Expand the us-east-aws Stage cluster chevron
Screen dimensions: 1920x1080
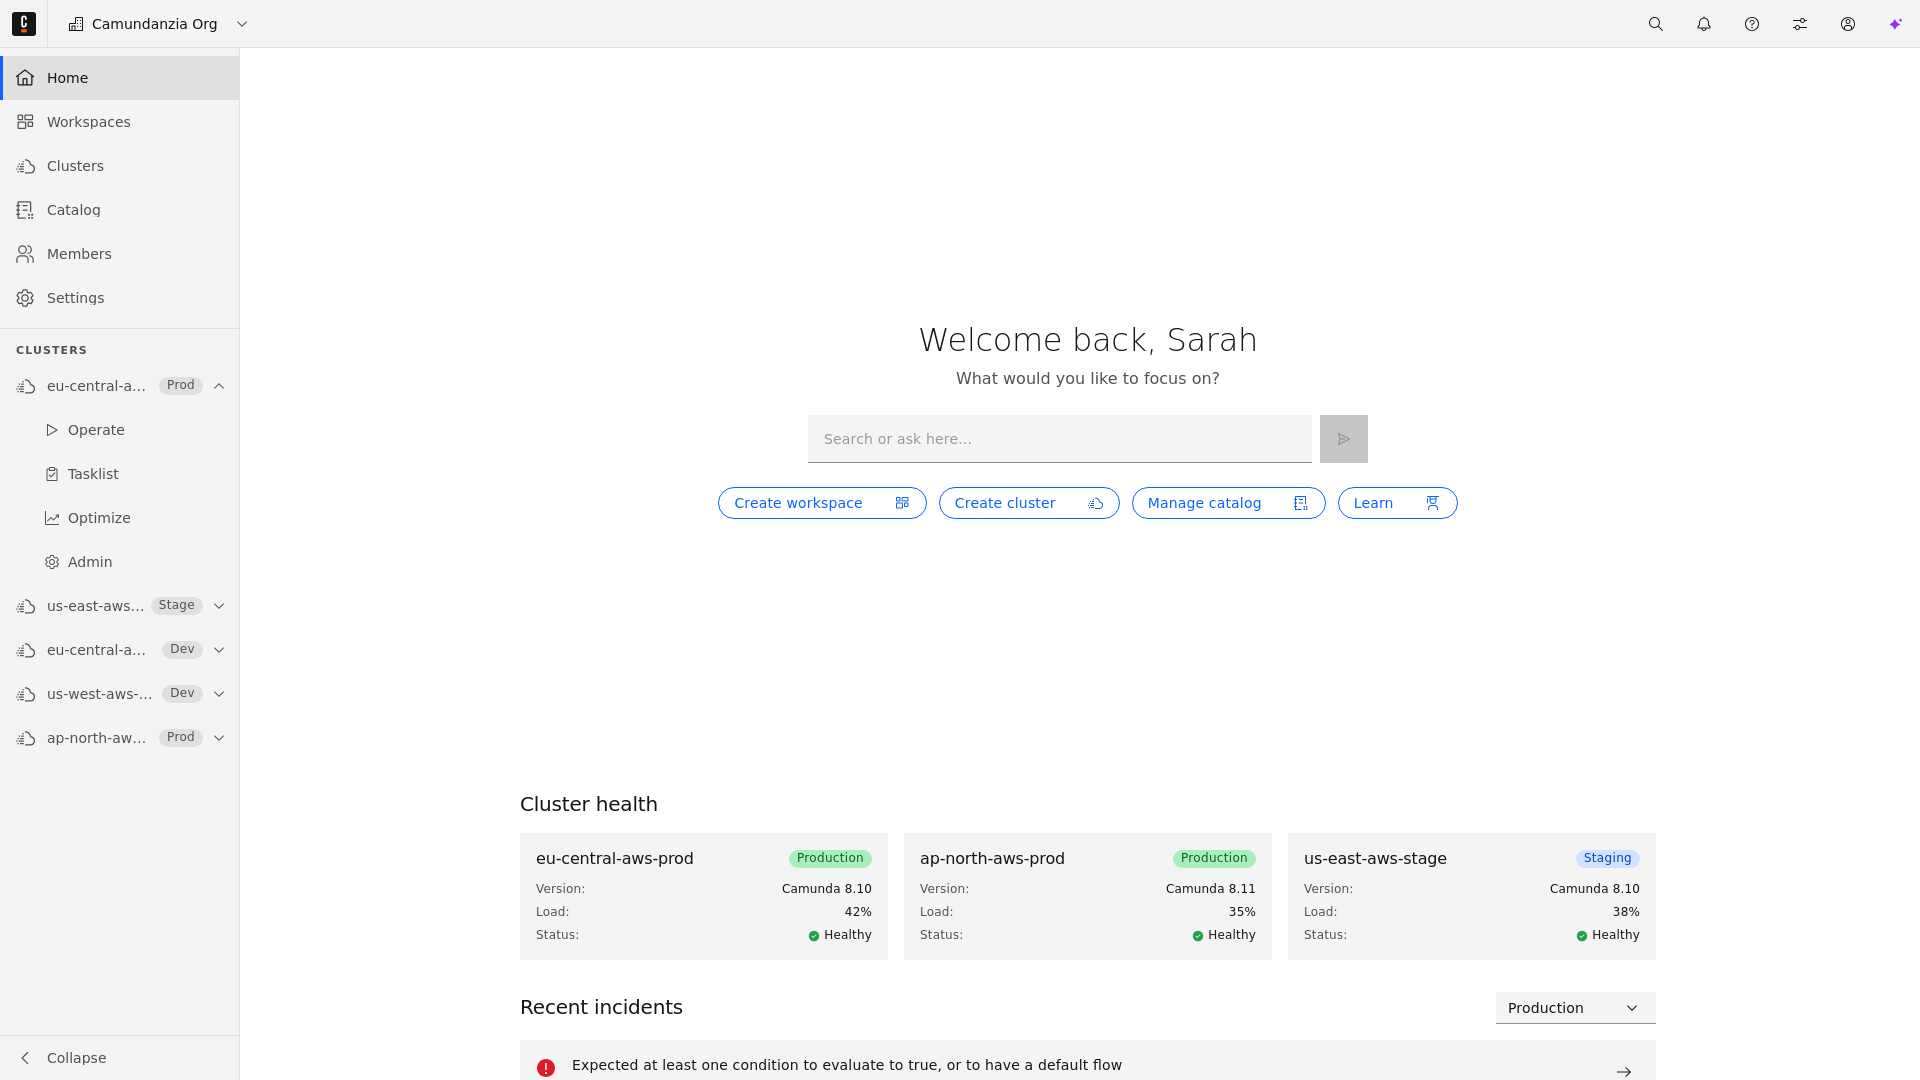(x=219, y=606)
